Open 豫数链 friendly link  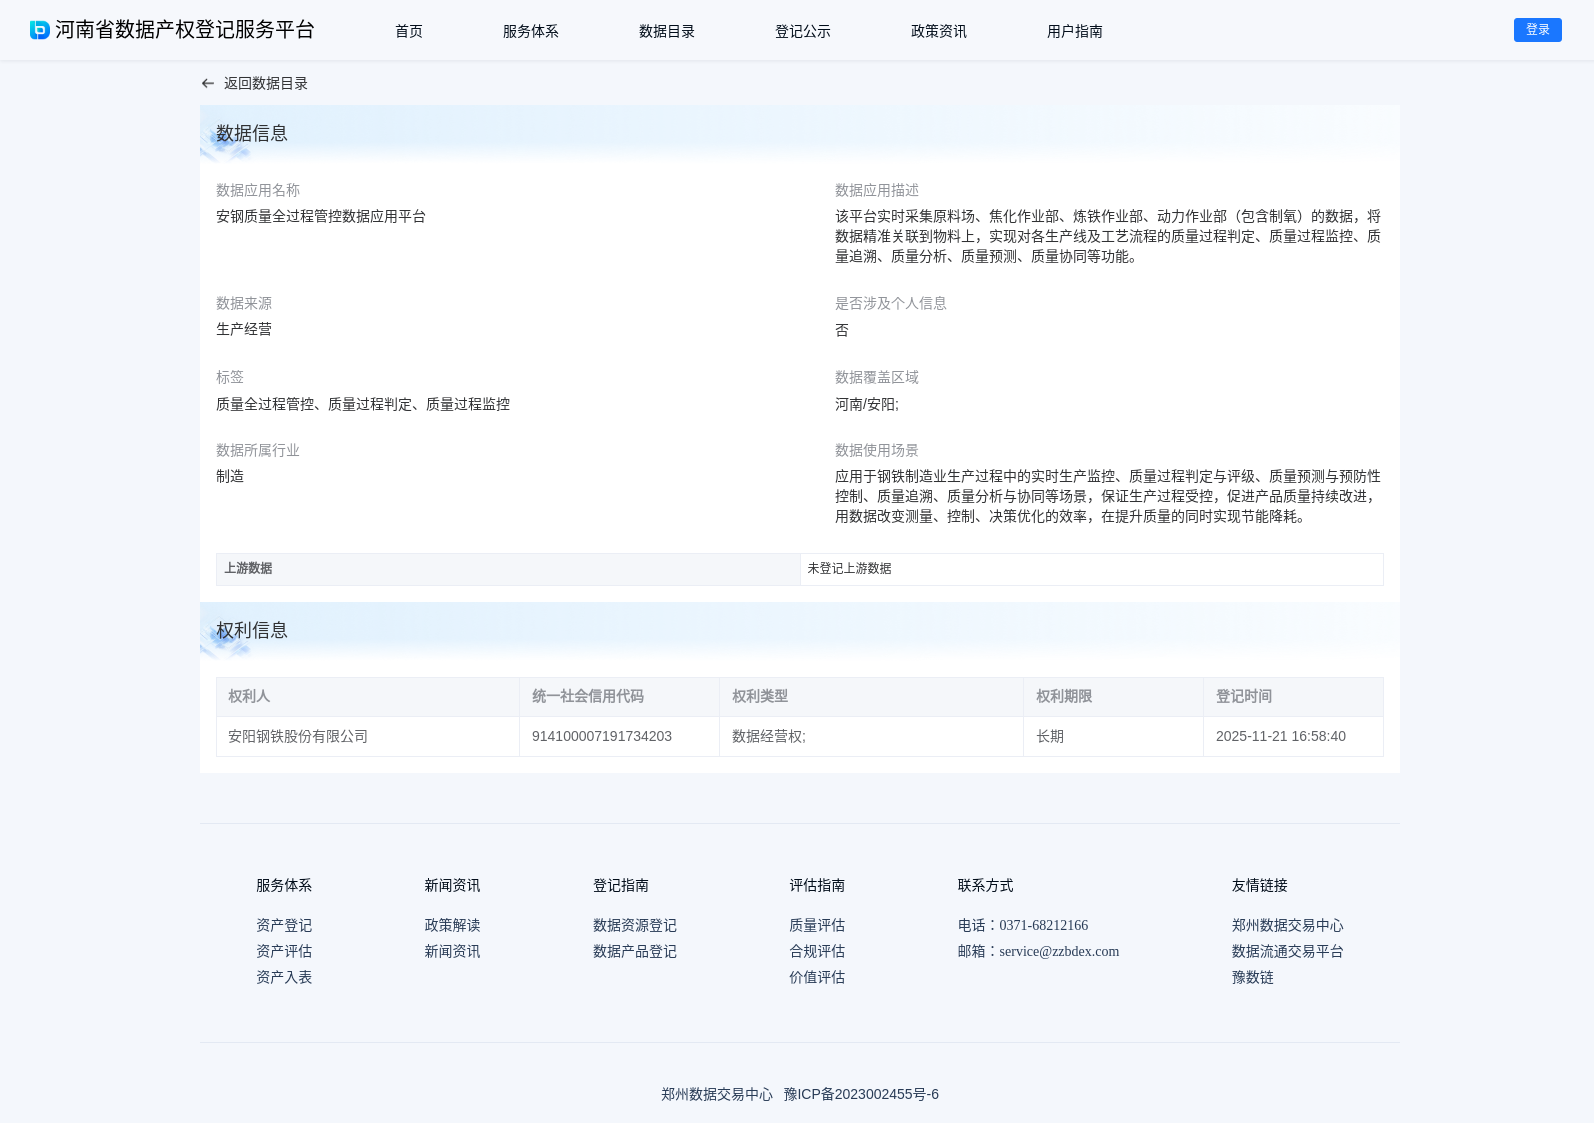pos(1253,978)
